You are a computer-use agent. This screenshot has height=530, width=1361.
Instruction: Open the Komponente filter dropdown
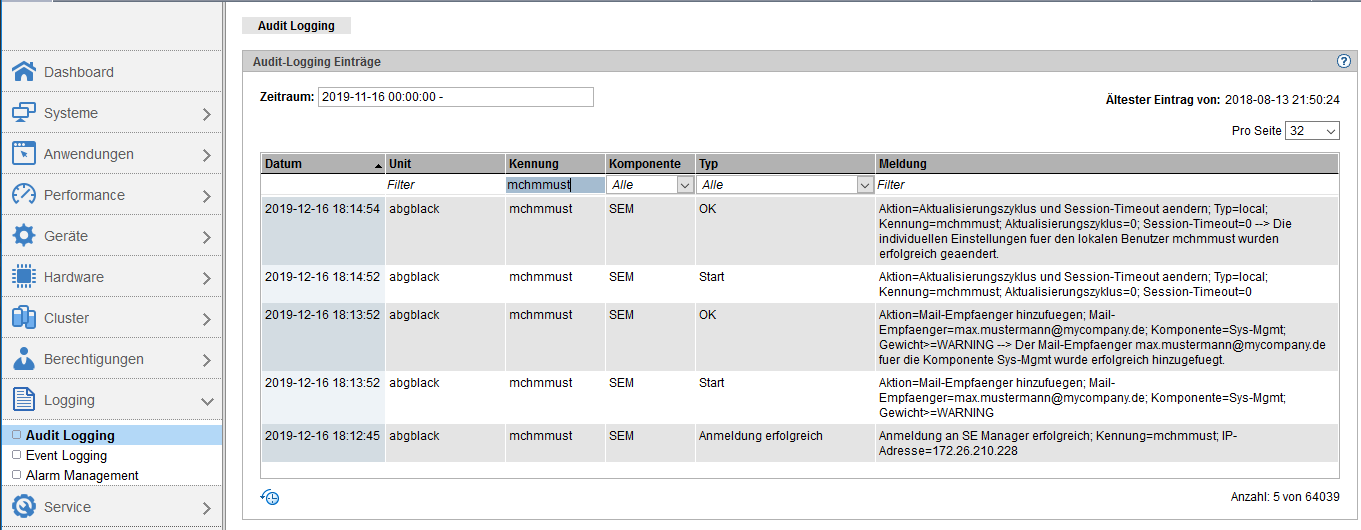coord(651,185)
